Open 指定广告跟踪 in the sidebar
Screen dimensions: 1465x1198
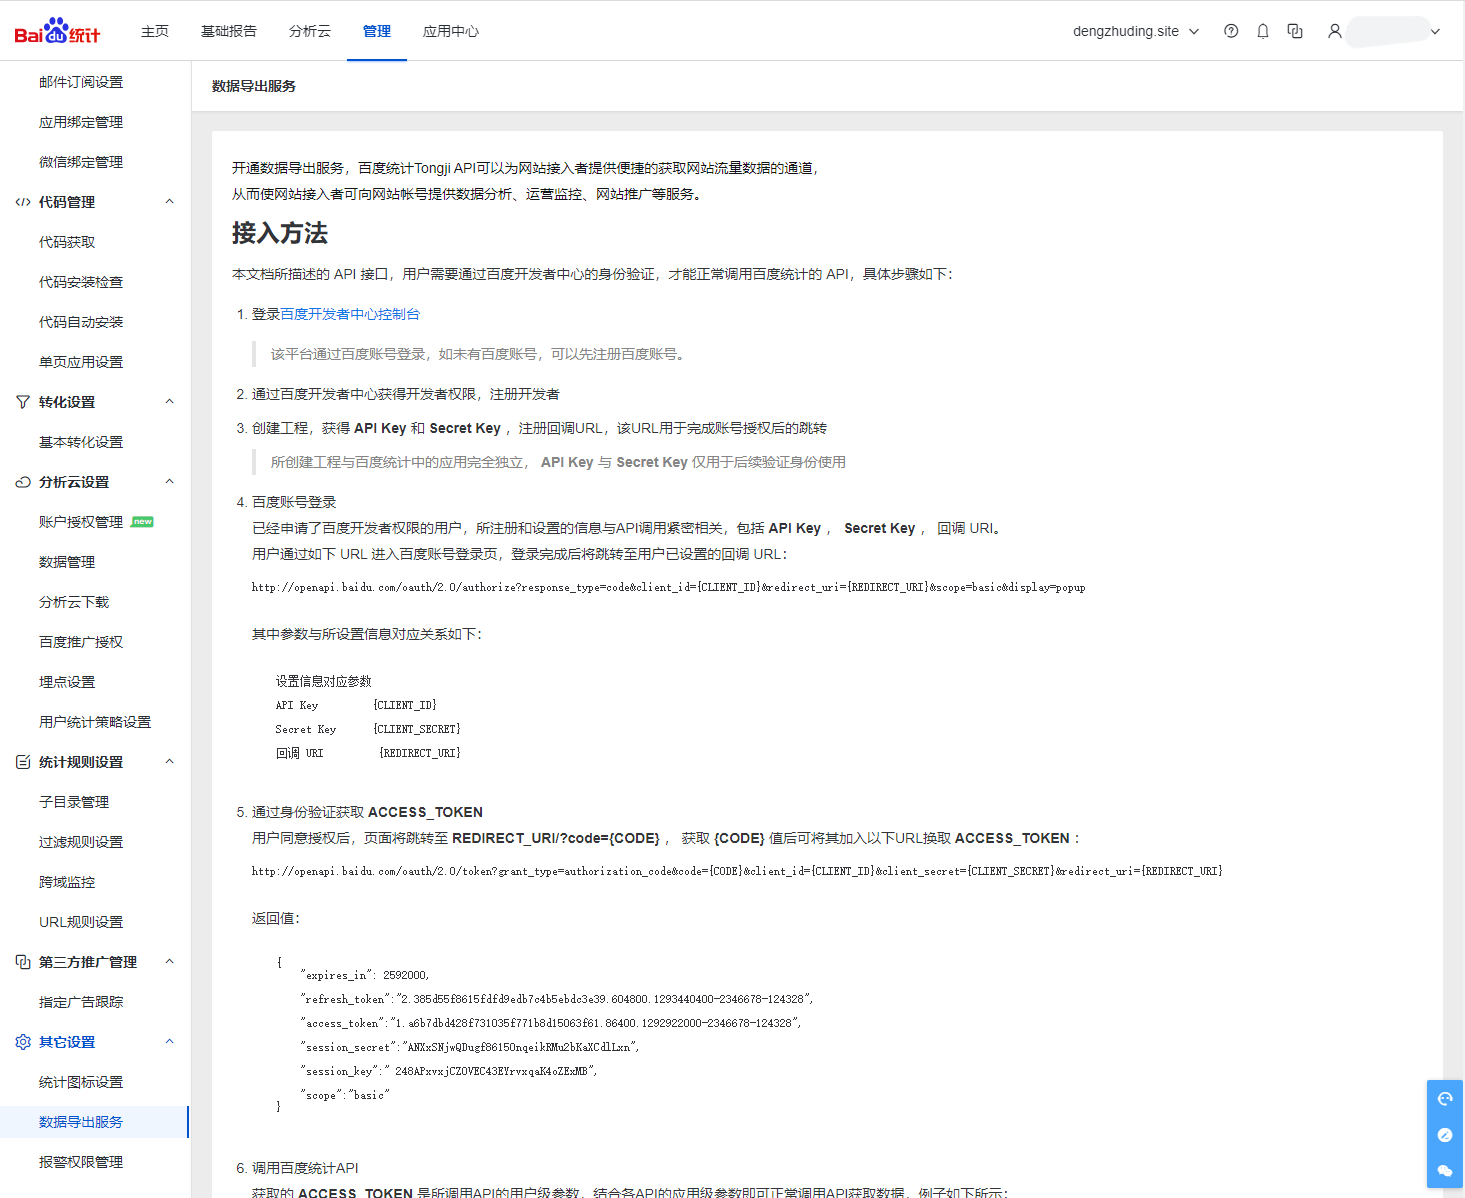(81, 1002)
